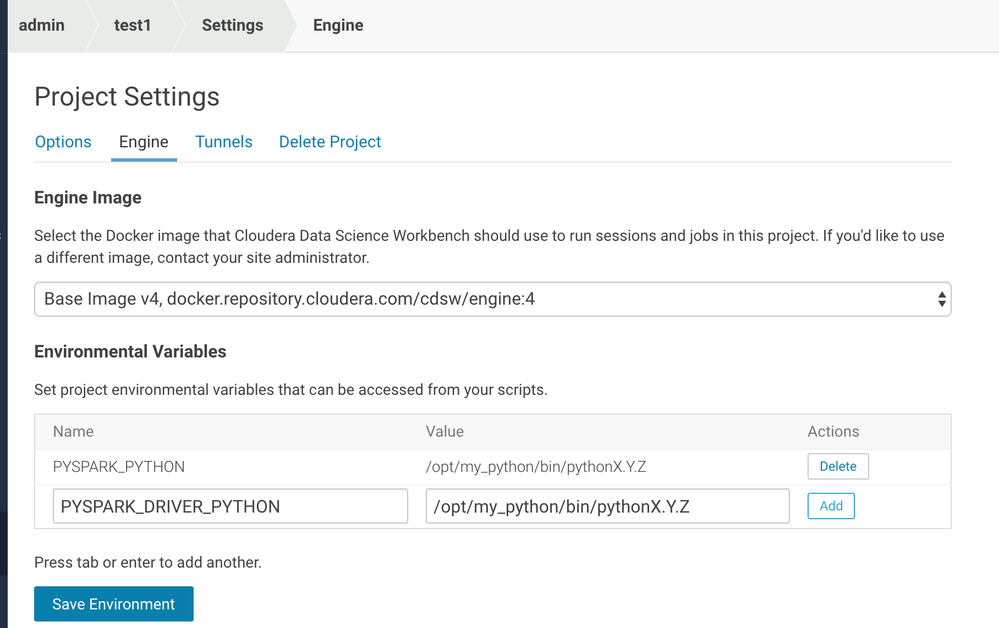
Task: Select the Engine tab under Project Settings
Action: click(x=144, y=142)
